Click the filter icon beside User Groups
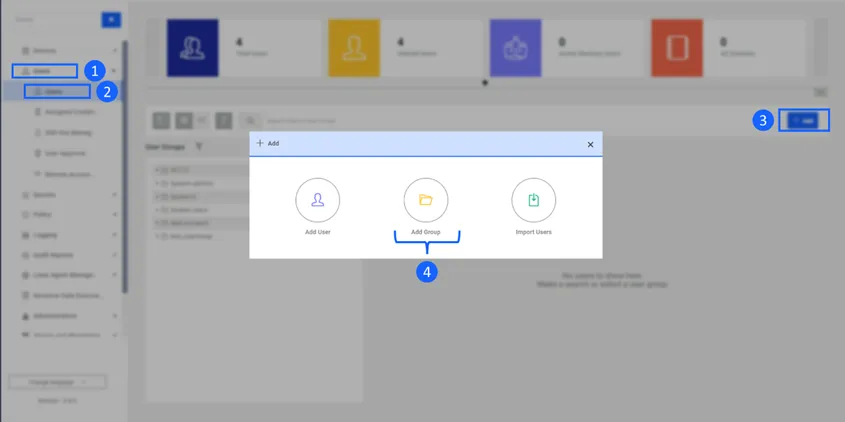 point(199,147)
